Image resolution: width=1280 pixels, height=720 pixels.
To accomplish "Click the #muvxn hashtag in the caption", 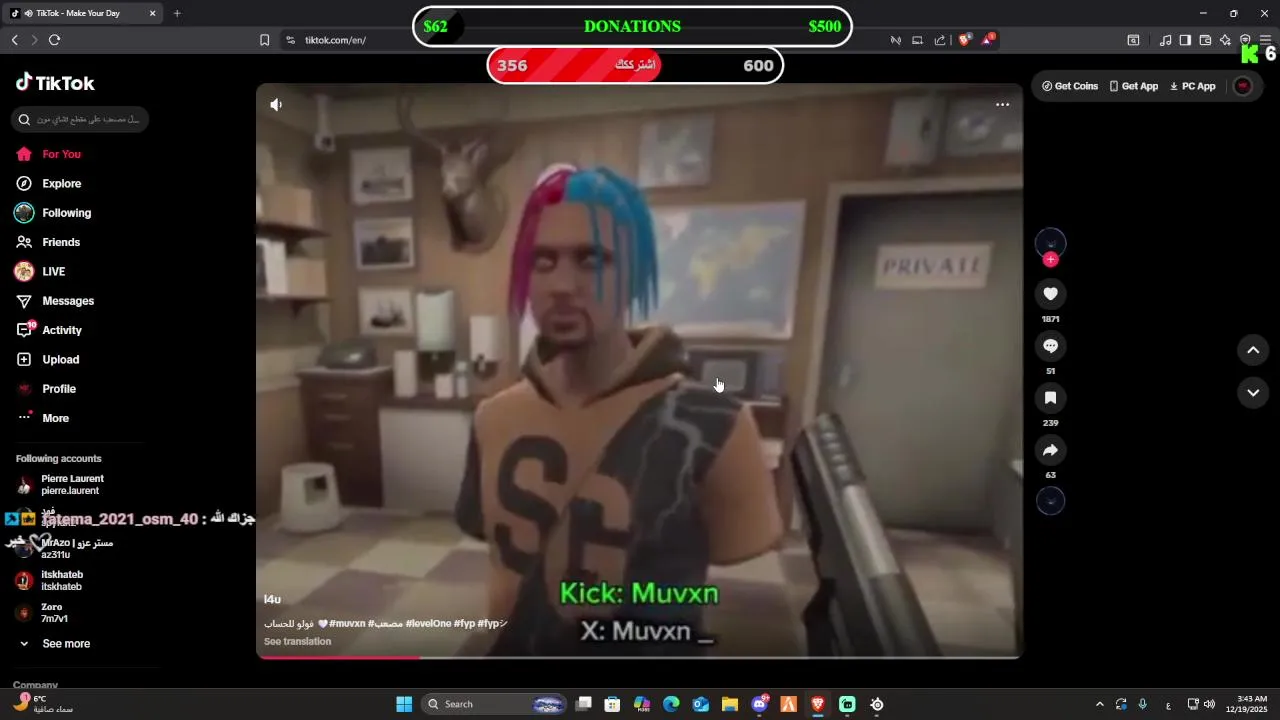I will coord(347,623).
